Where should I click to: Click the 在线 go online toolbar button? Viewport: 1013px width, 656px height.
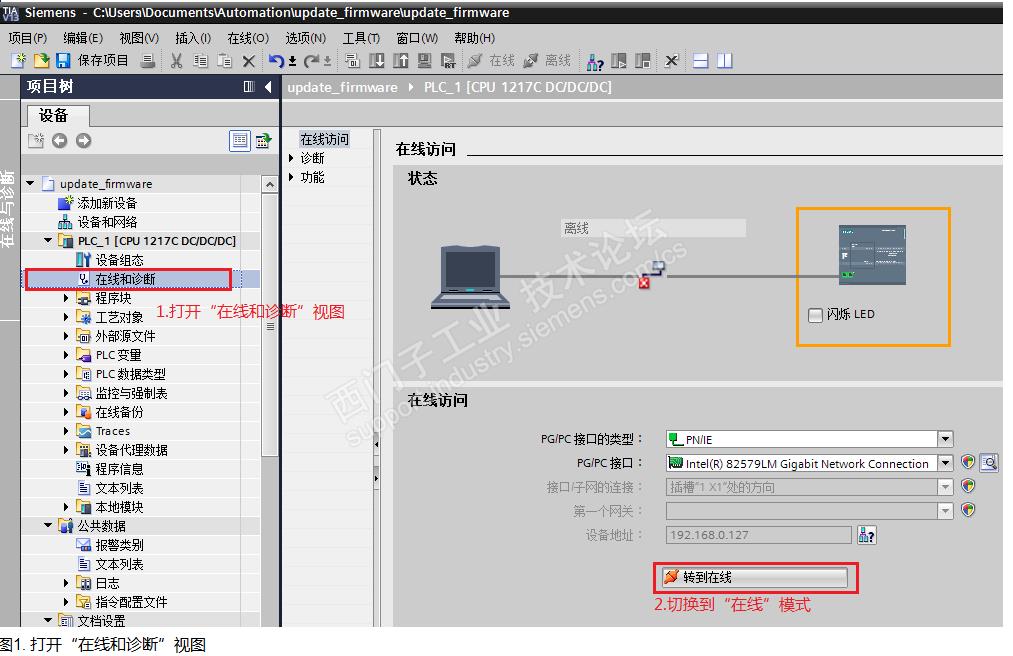(492, 61)
